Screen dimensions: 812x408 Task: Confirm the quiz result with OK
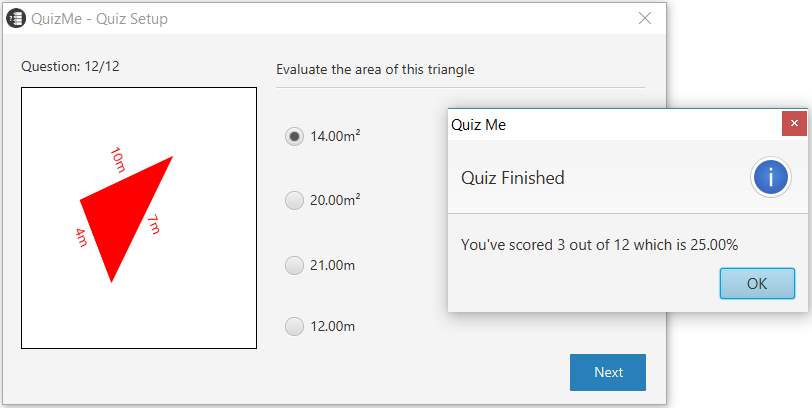click(757, 283)
